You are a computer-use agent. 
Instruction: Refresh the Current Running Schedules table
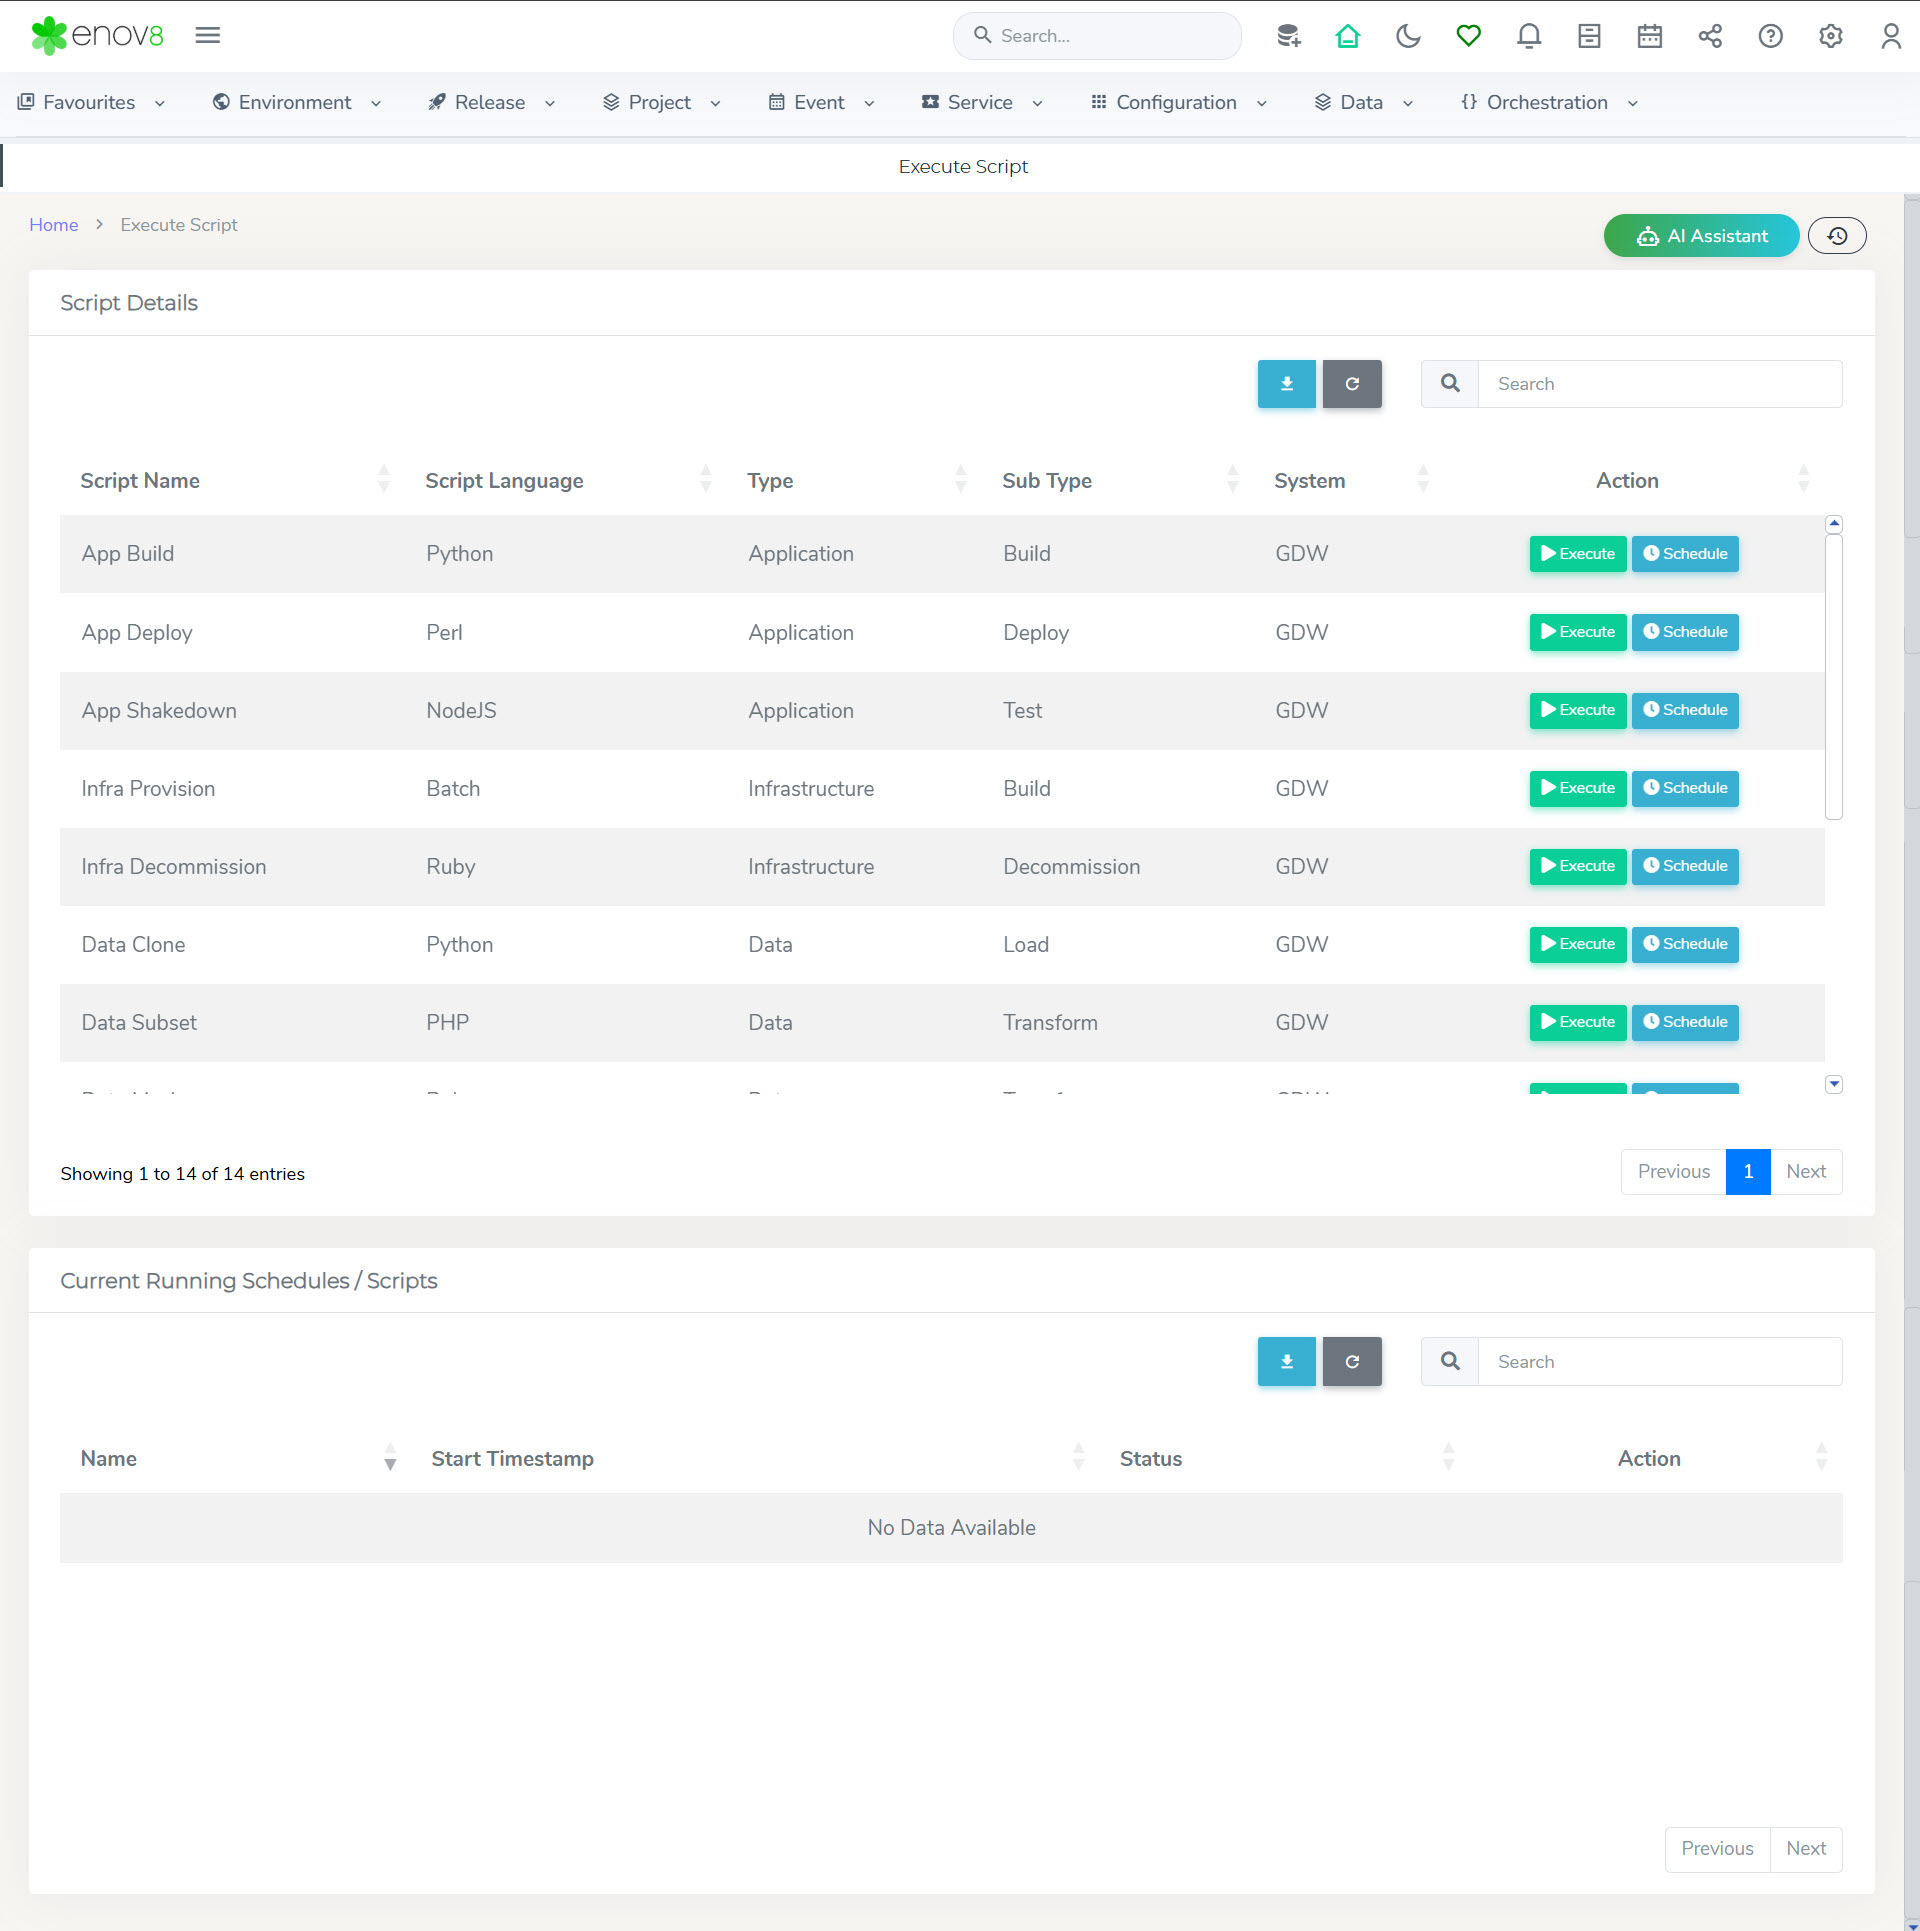pos(1352,1362)
